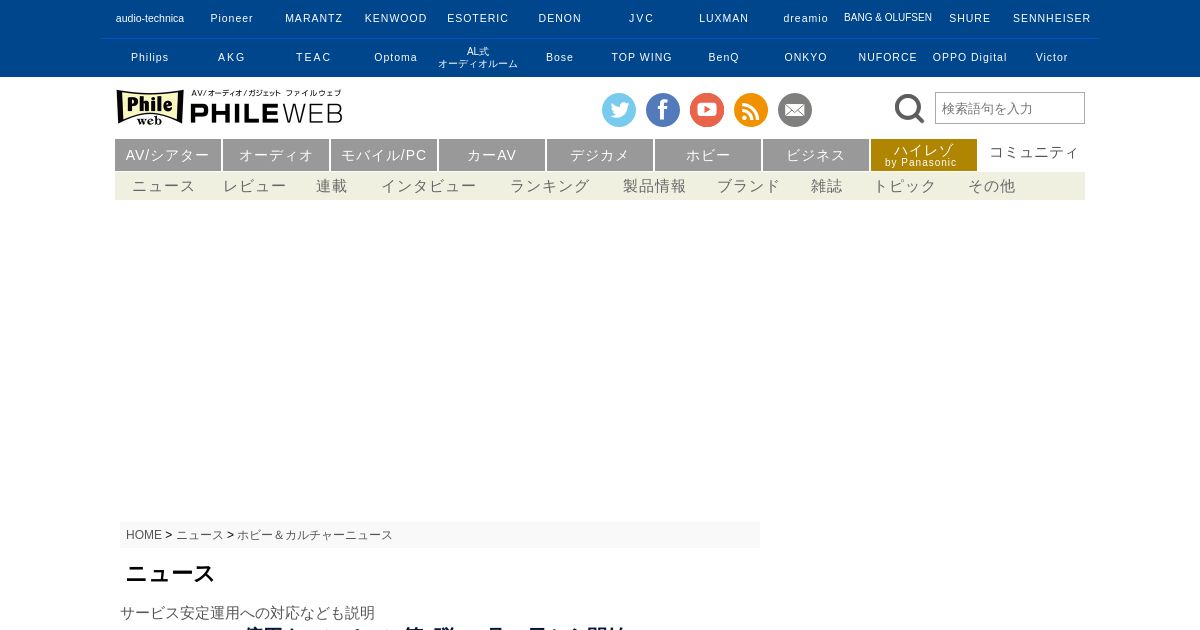Open the モバイル/PC tab
This screenshot has height=630, width=1200.
[x=384, y=155]
